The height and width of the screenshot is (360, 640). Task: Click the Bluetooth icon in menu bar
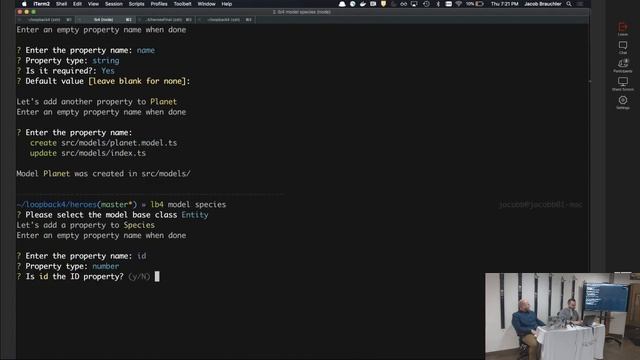(438, 4)
